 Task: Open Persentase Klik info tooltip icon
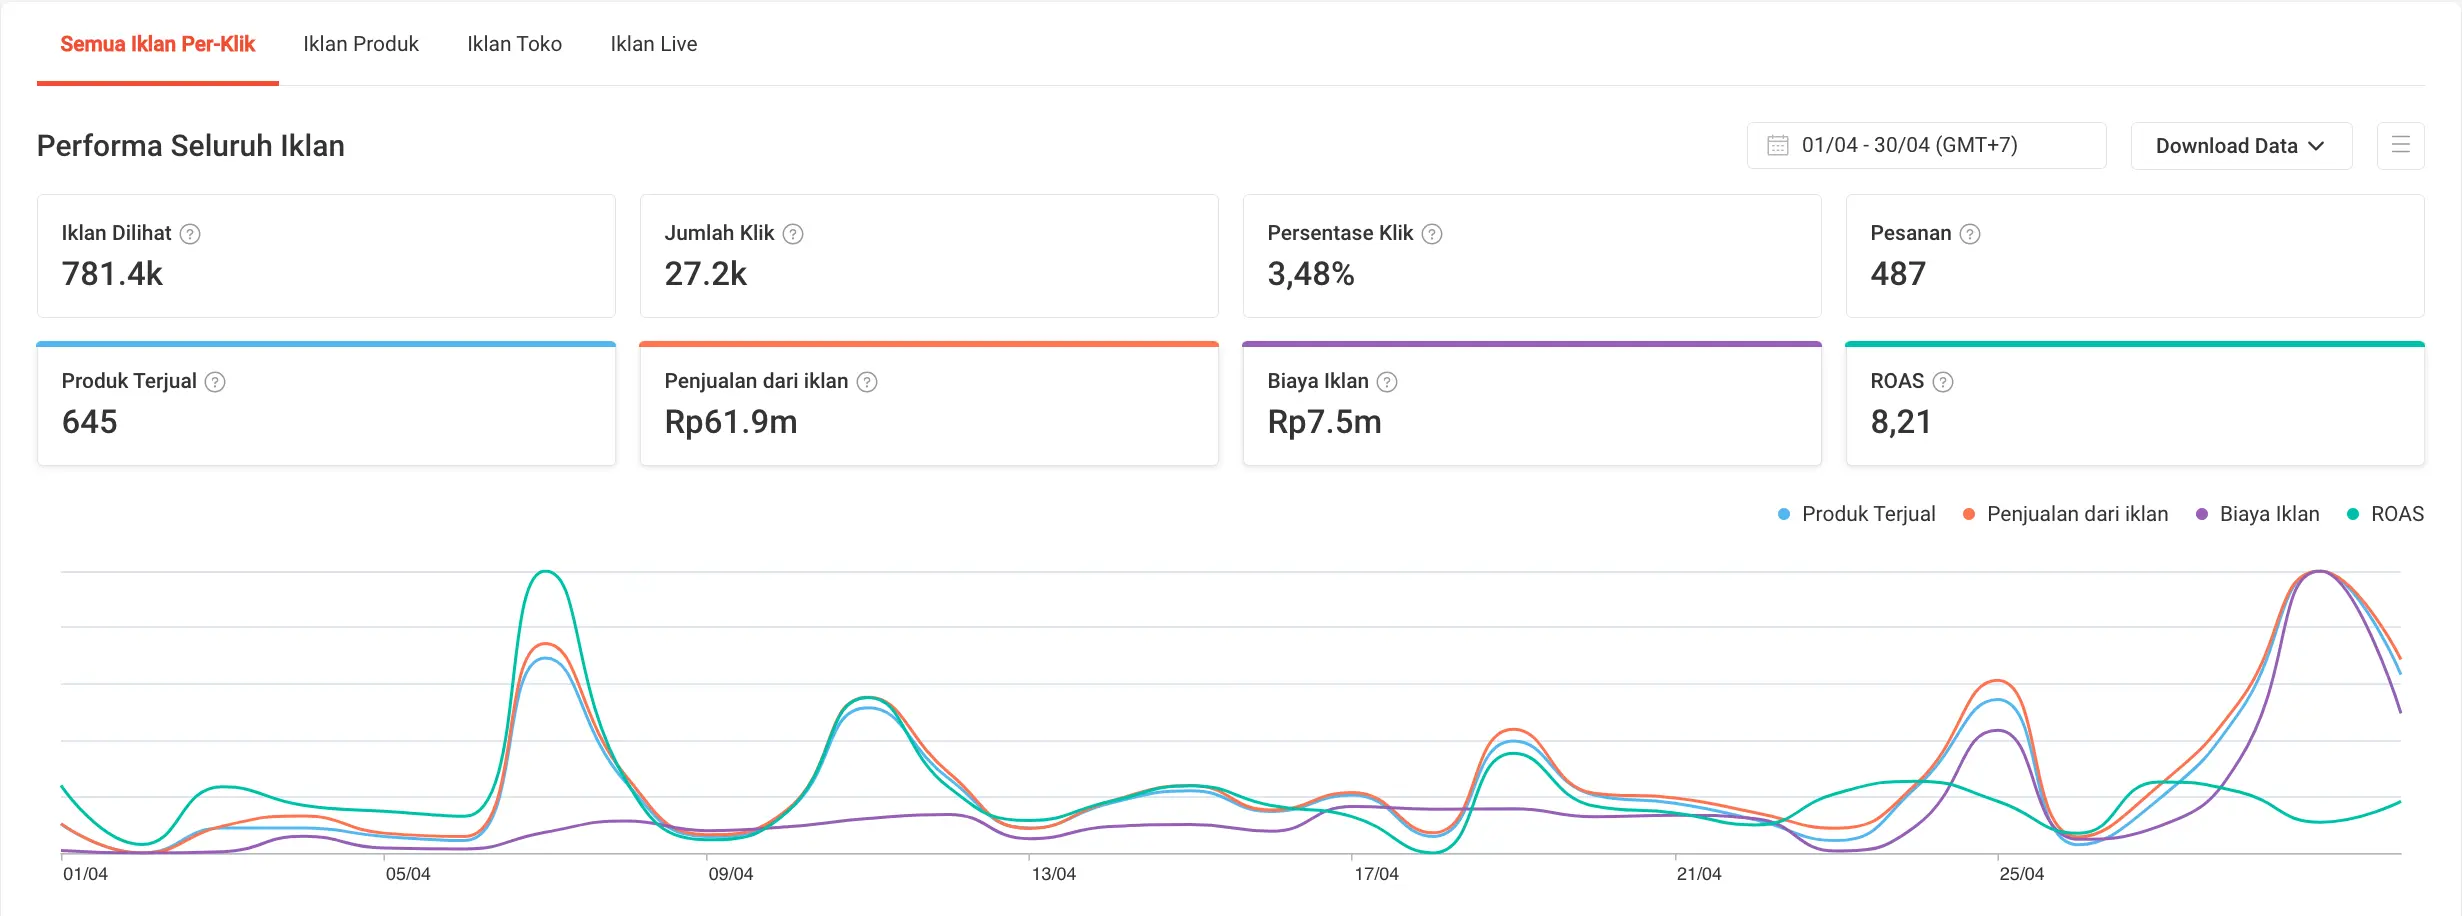(1432, 234)
